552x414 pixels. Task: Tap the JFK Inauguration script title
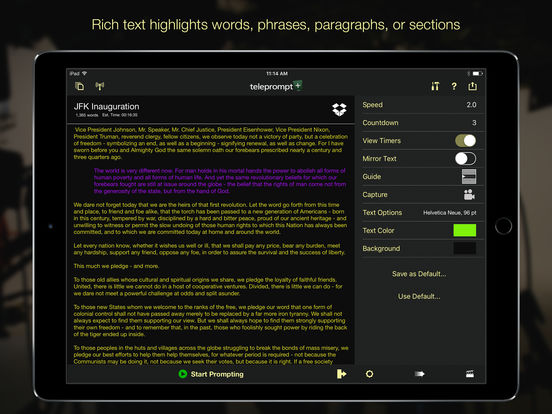pyautogui.click(x=106, y=106)
